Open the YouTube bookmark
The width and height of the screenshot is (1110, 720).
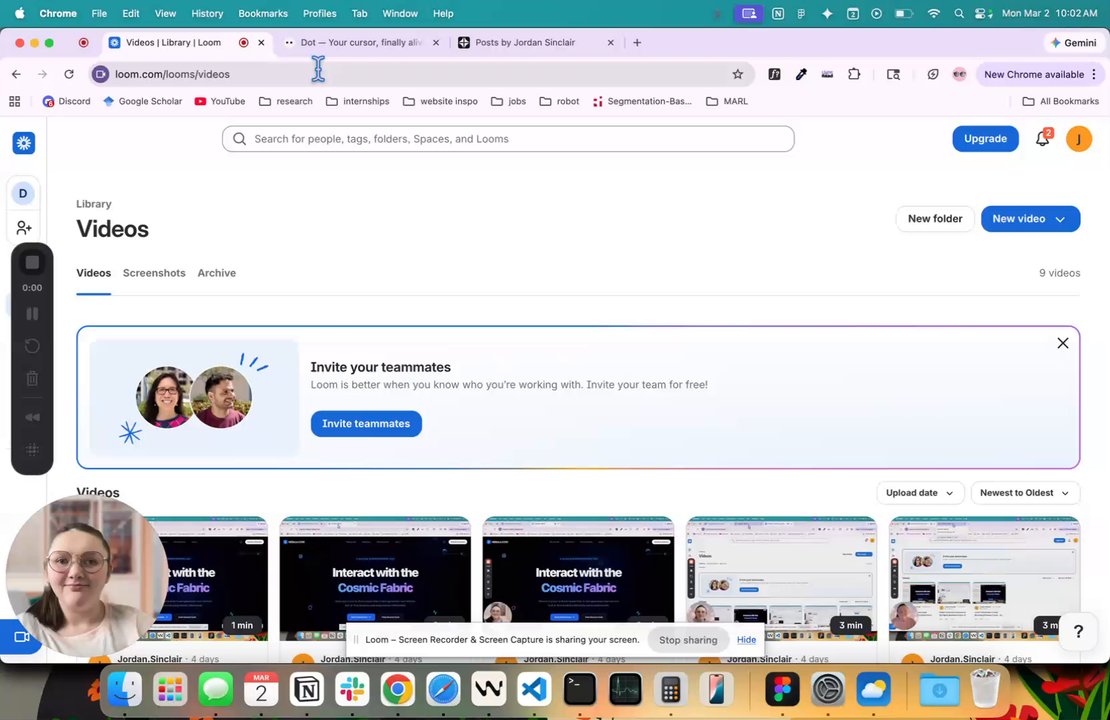click(x=219, y=101)
